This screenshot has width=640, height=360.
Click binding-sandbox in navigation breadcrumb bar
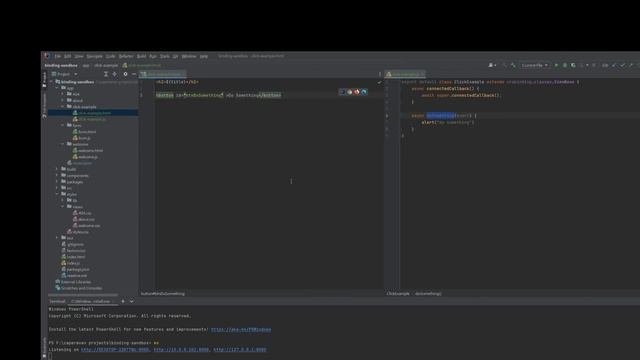point(61,65)
